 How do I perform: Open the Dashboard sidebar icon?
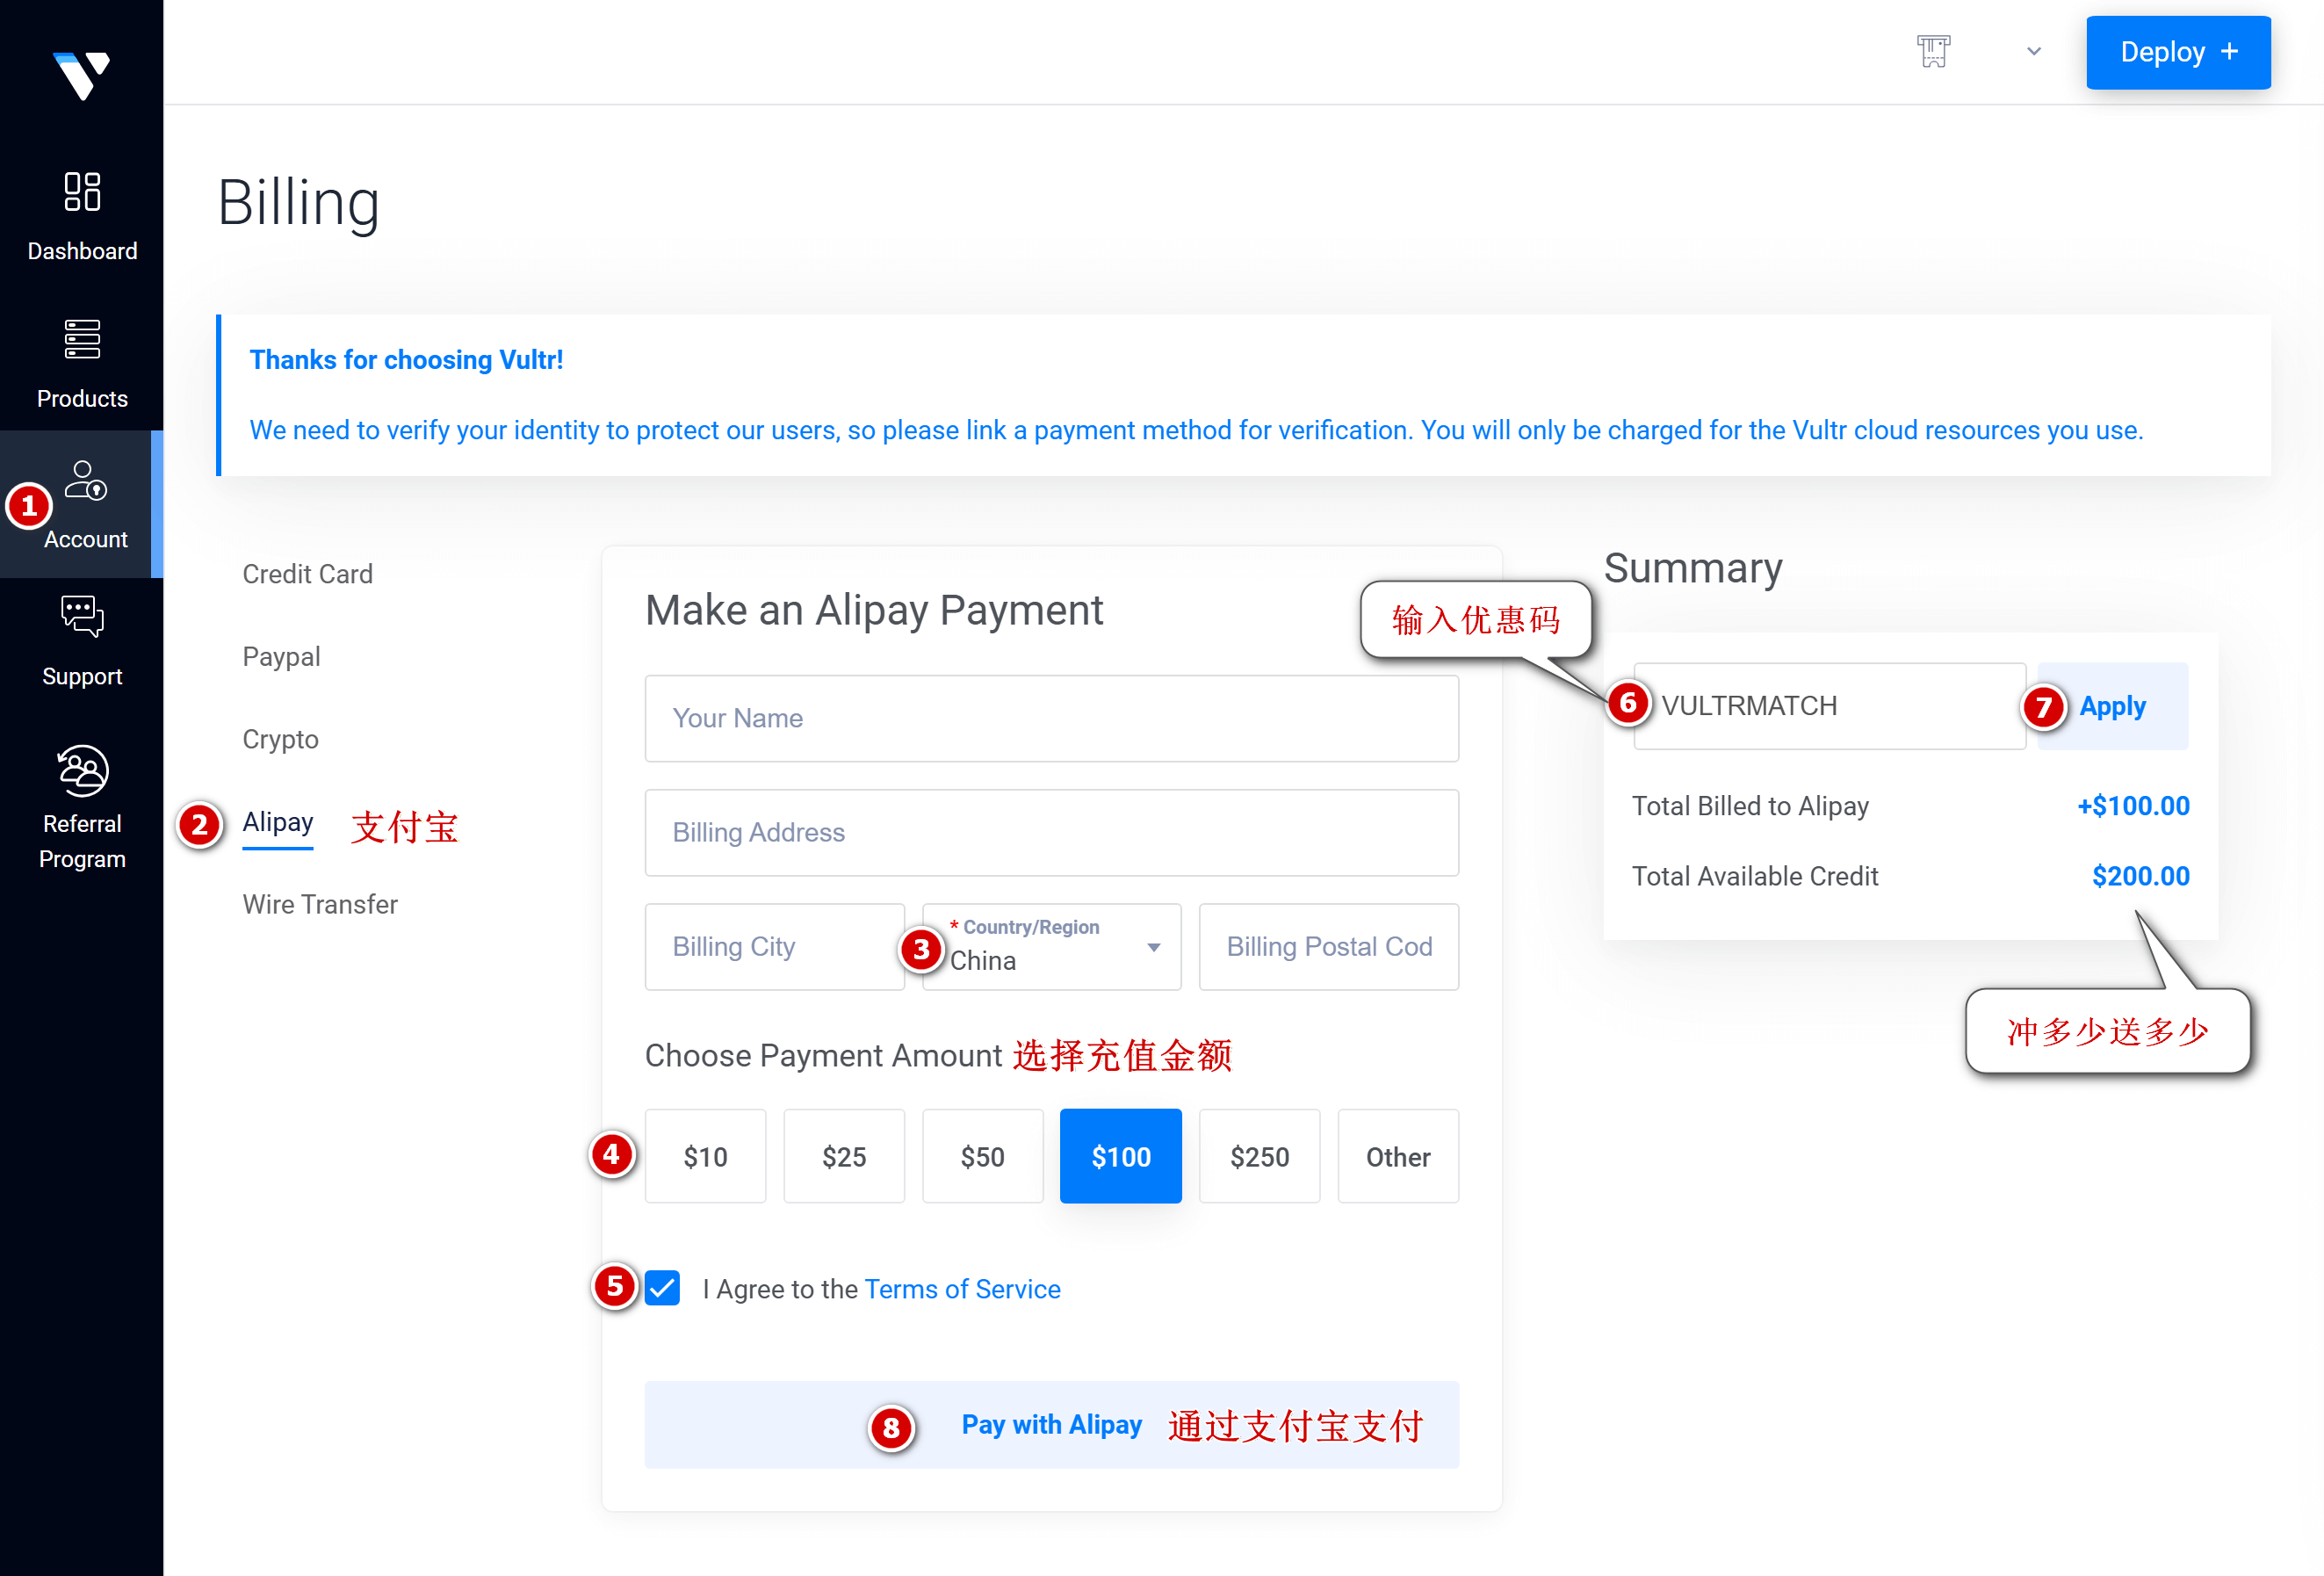coord(82,192)
